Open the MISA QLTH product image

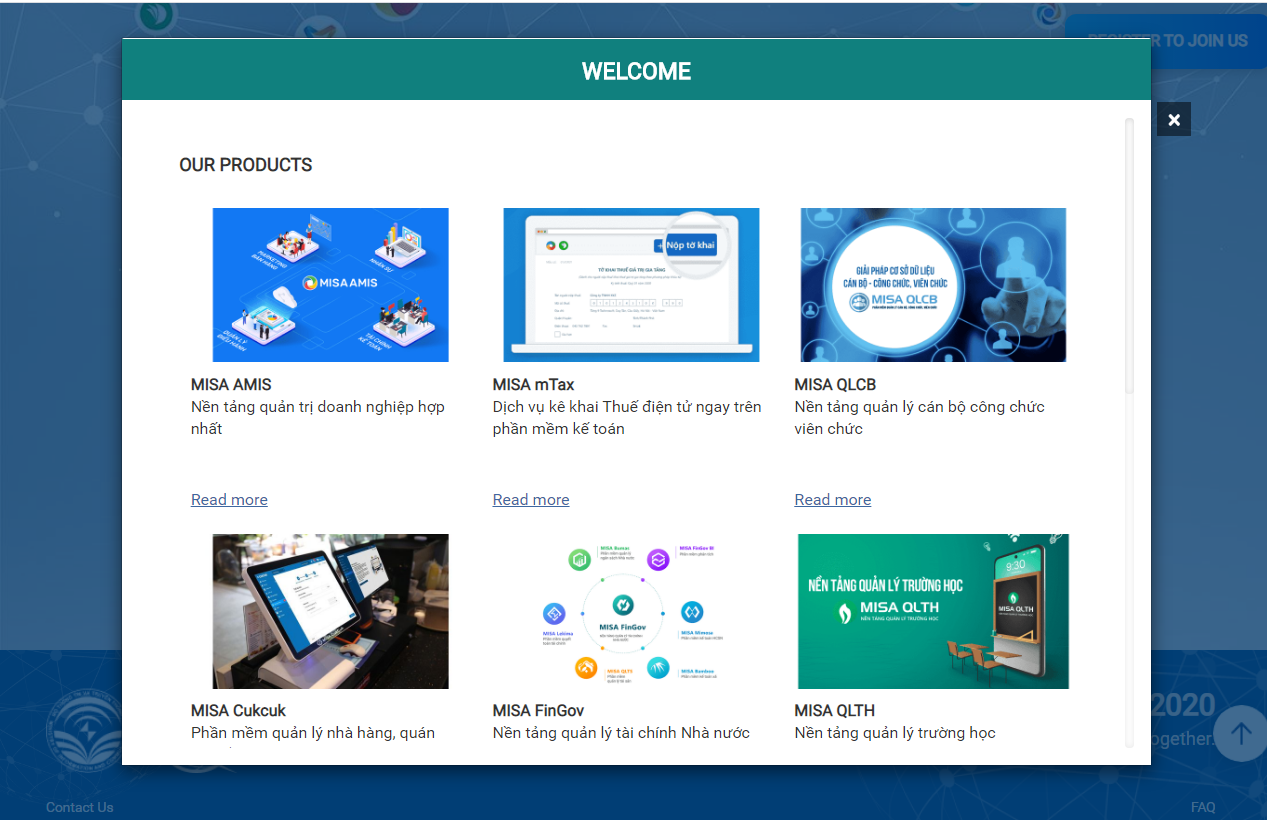click(x=933, y=611)
